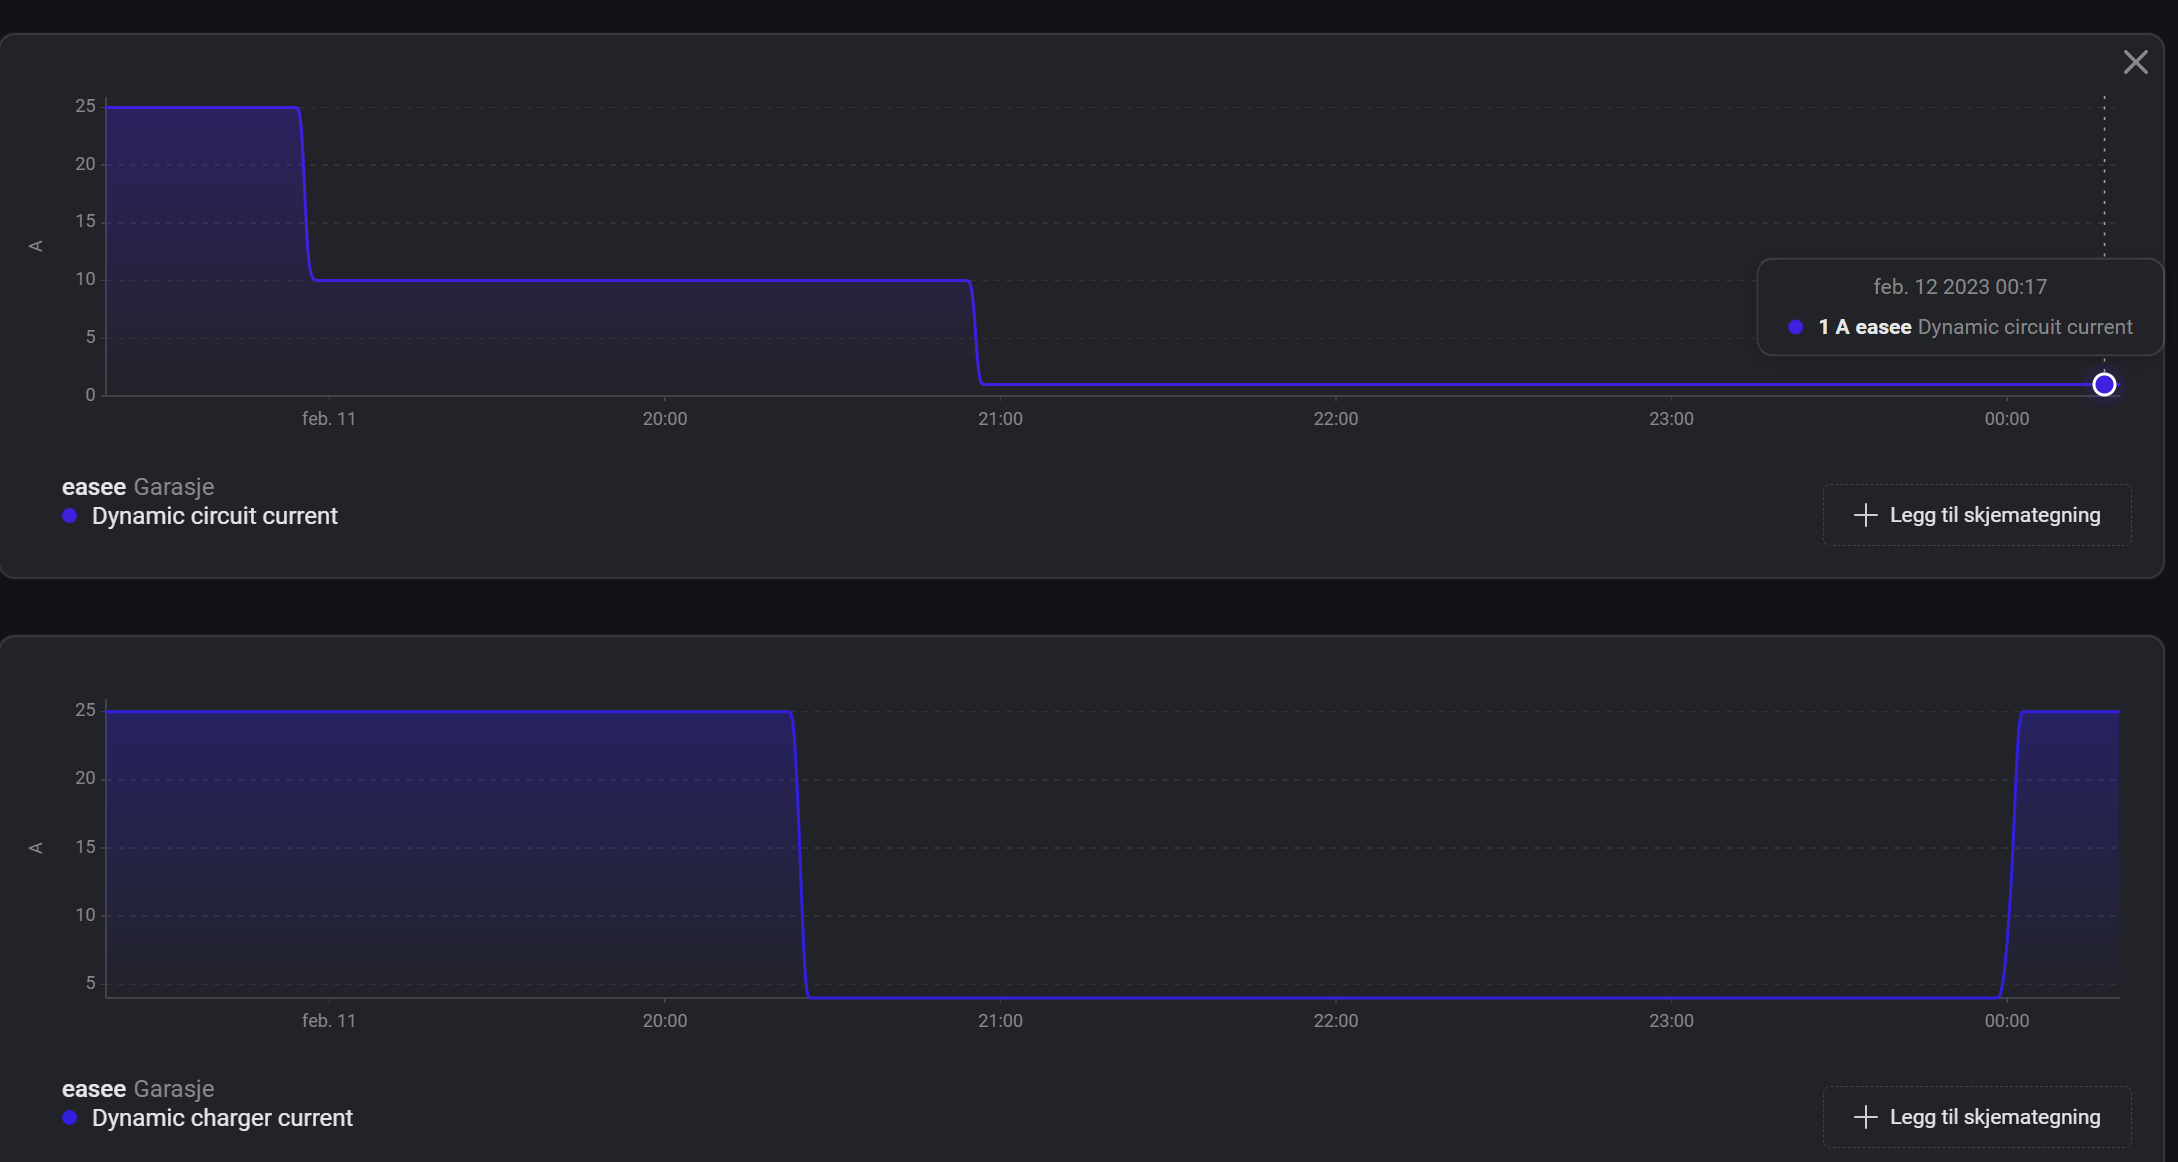Click the blue dot inside the tooltip
Image resolution: width=2178 pixels, height=1162 pixels.
pos(1796,327)
